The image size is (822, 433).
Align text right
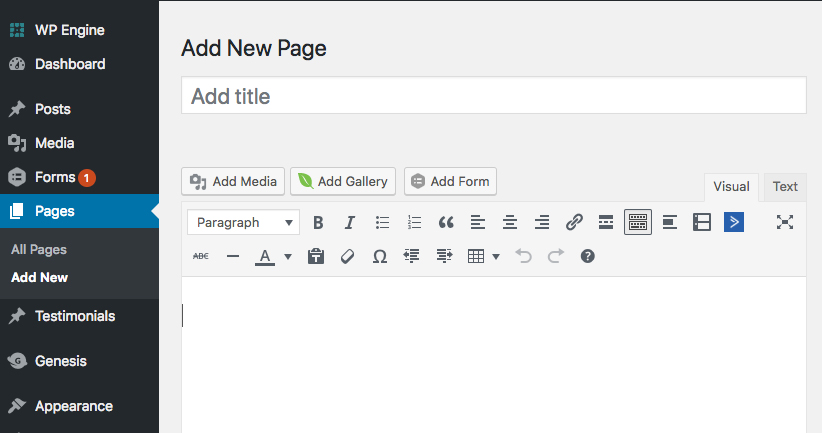pos(542,223)
